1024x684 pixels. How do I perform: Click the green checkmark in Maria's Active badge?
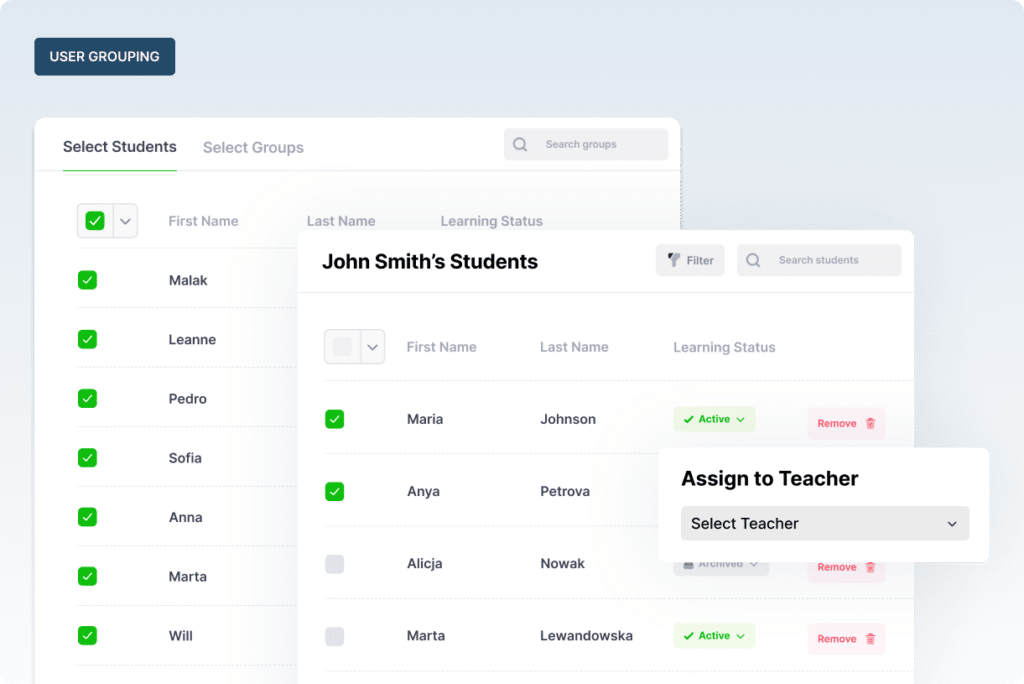[688, 420]
